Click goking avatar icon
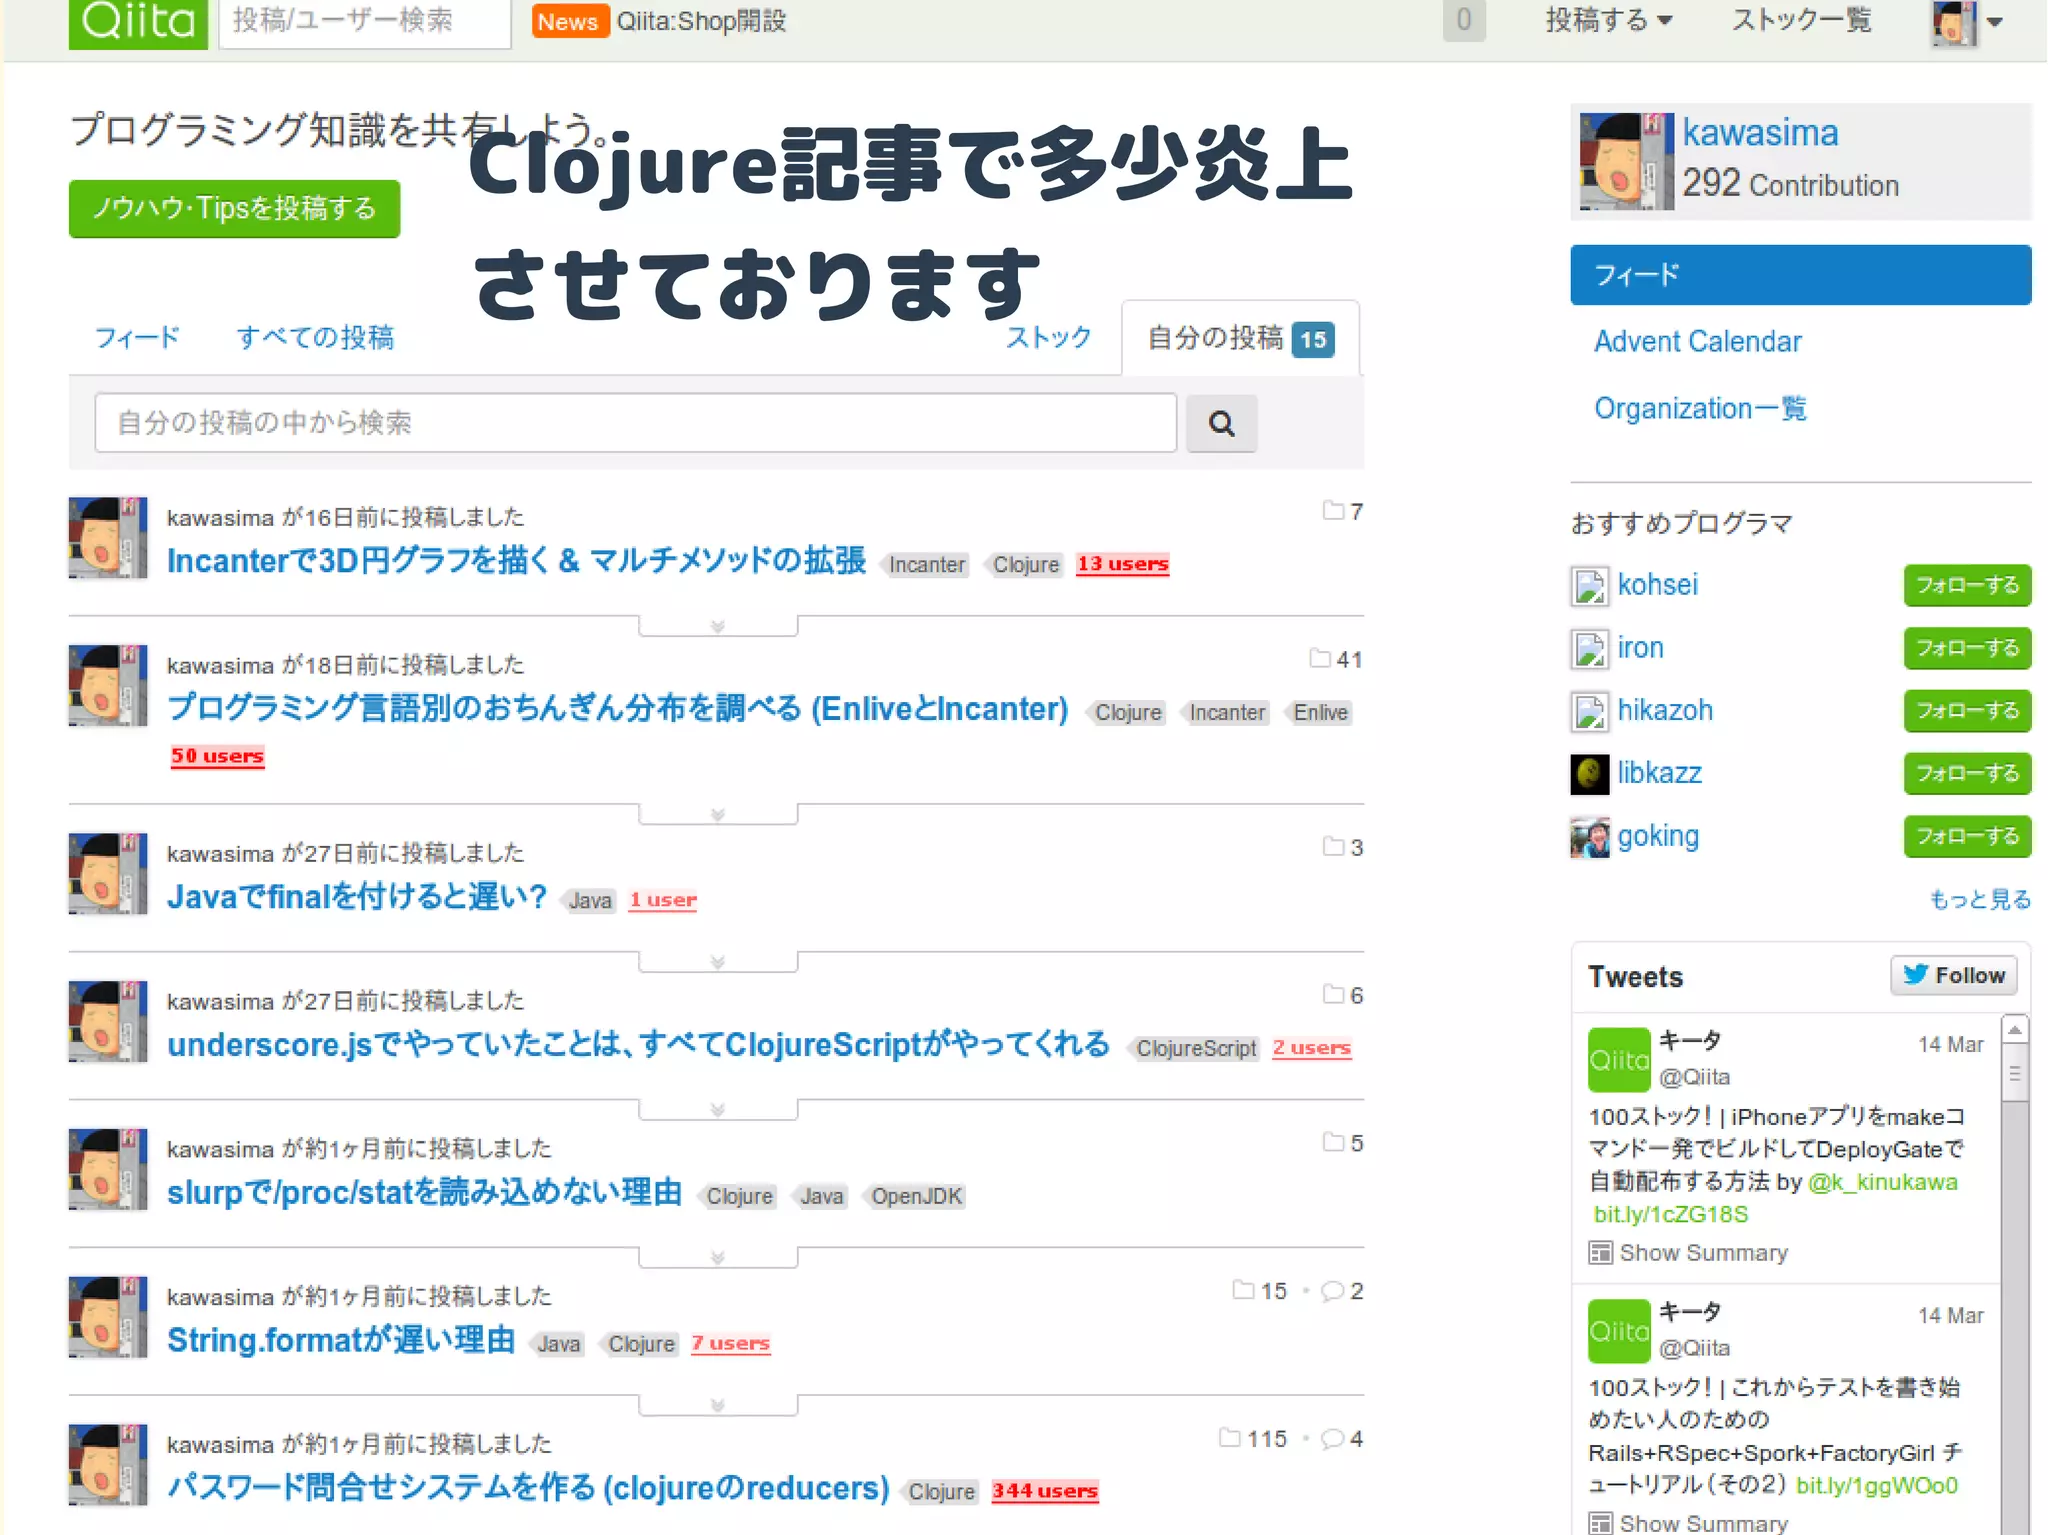Screen dimensions: 2048x1535 tap(1590, 837)
